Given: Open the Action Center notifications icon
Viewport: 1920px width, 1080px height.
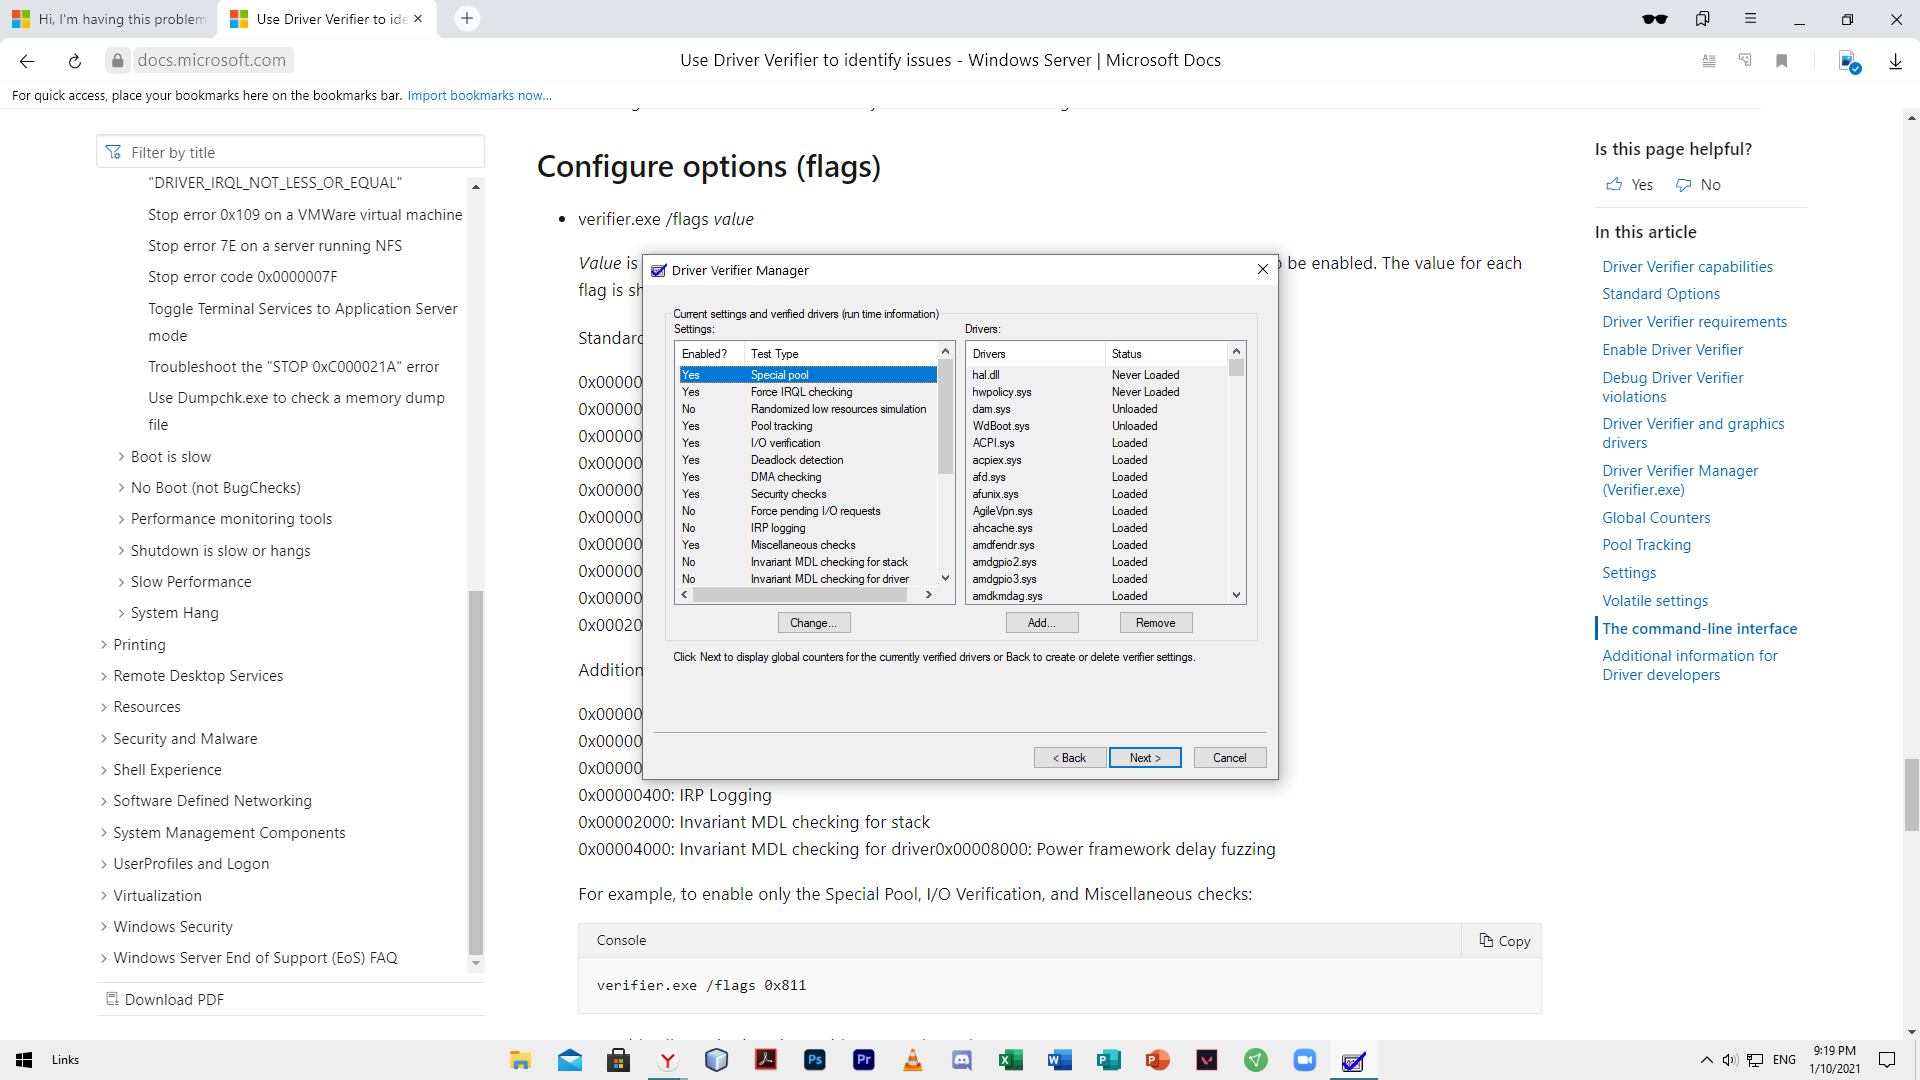Looking at the screenshot, I should click(x=1887, y=1060).
